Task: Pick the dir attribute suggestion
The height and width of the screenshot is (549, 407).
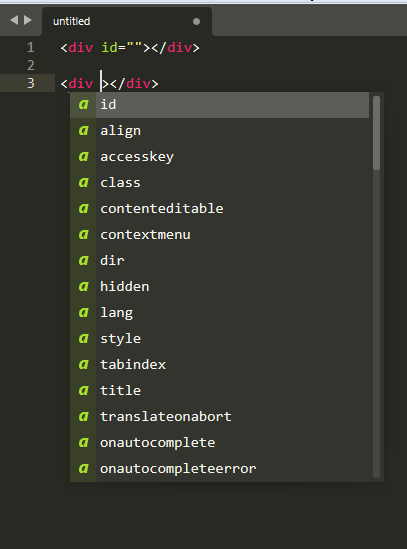Action: pos(220,260)
